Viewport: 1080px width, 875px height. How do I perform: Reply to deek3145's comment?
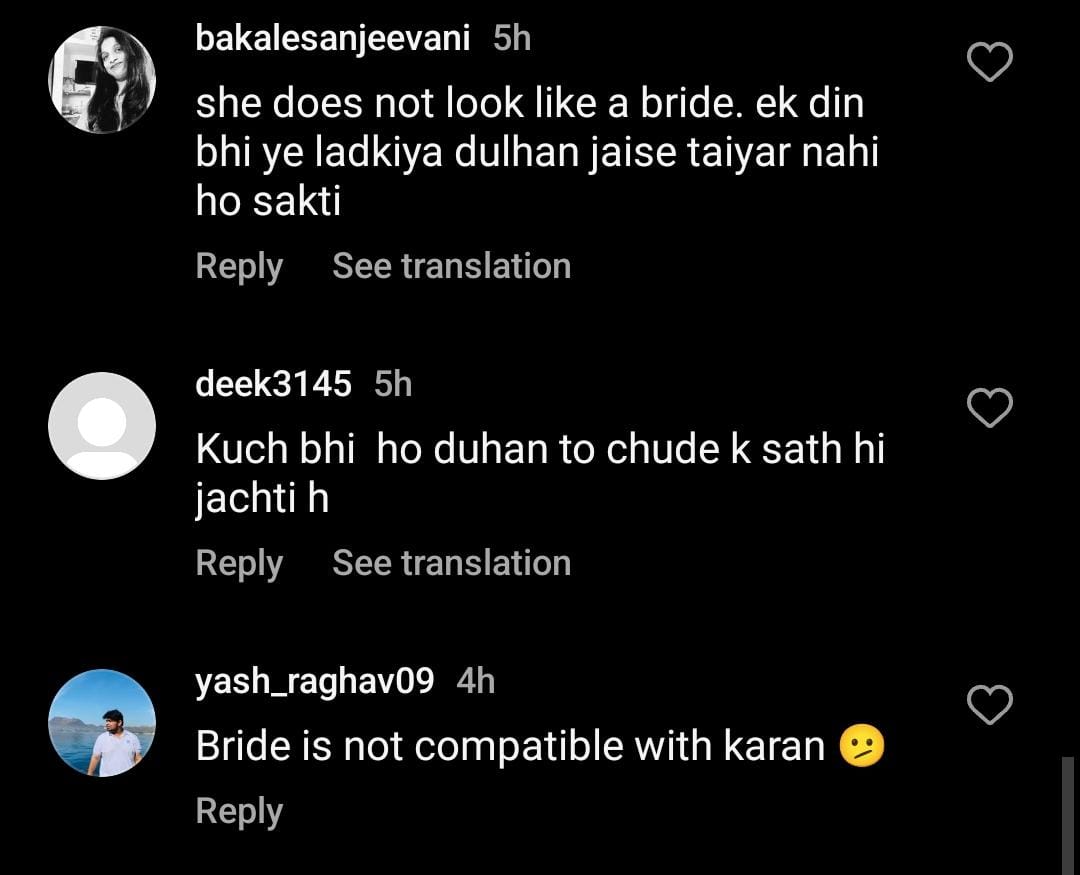(239, 563)
